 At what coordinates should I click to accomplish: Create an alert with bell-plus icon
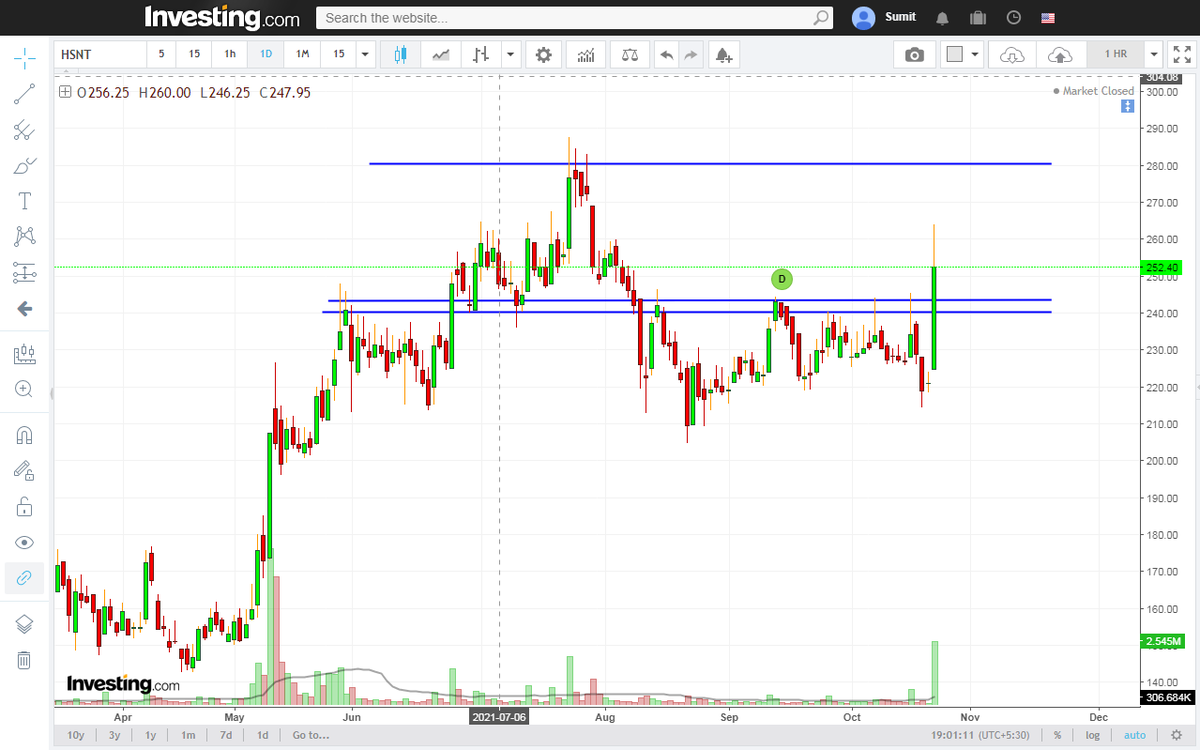pos(723,54)
